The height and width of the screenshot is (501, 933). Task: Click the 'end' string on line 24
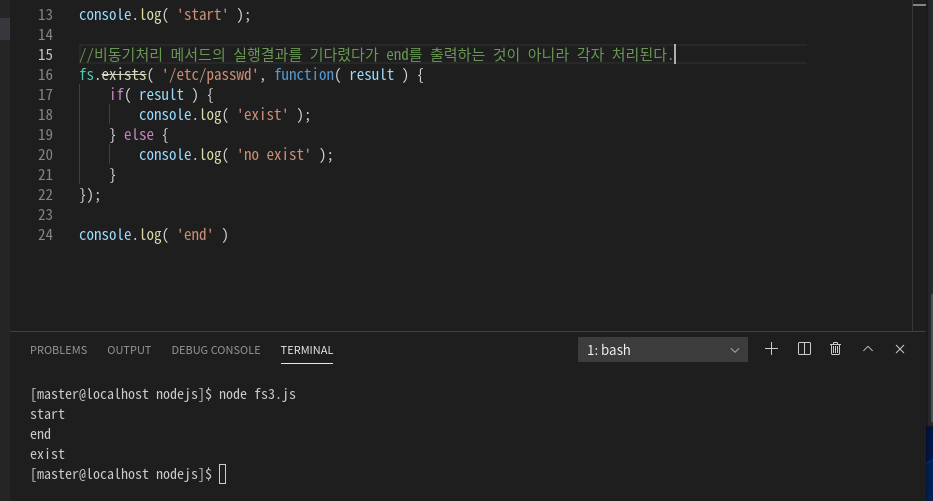click(x=195, y=235)
